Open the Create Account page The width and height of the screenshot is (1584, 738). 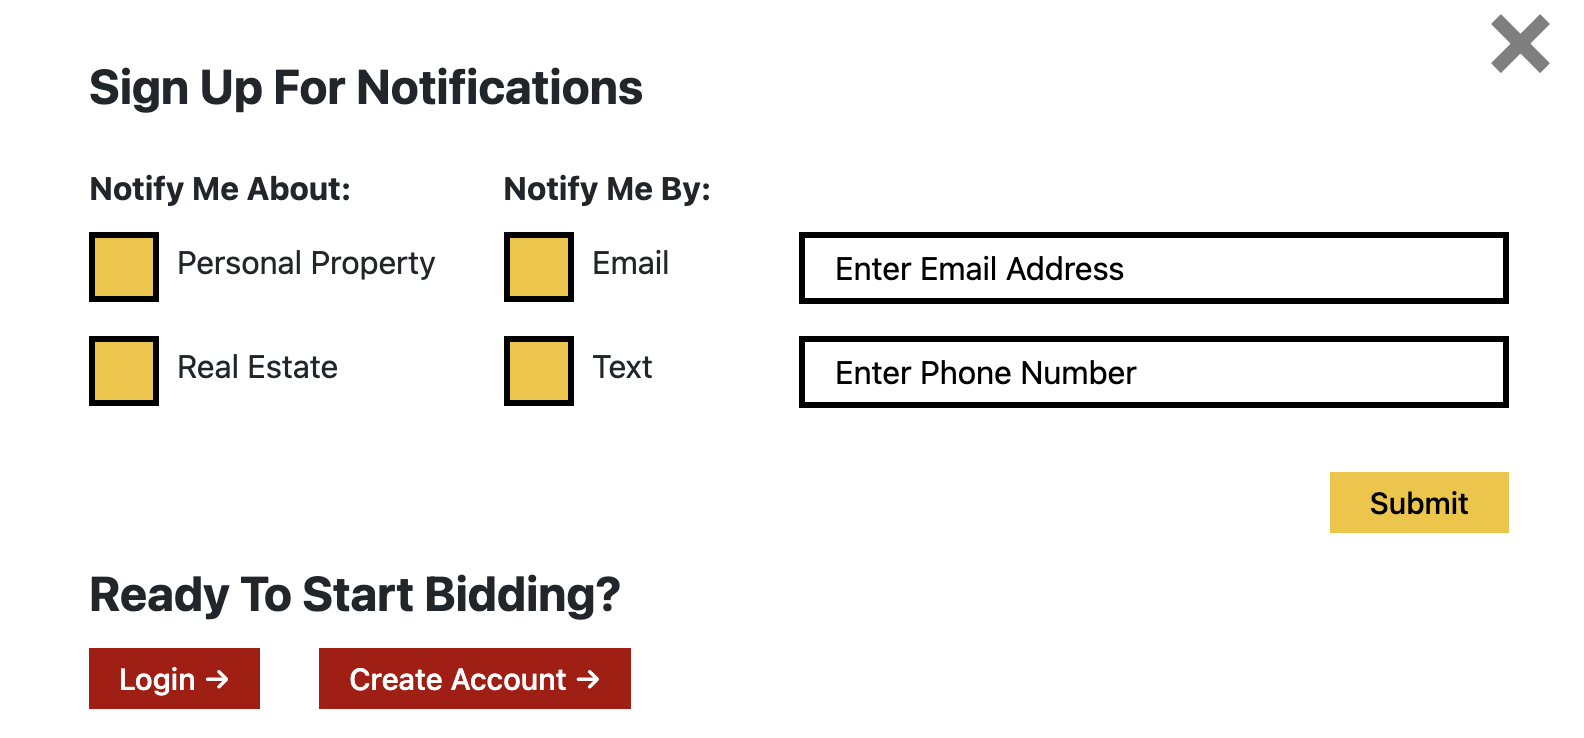[458, 679]
